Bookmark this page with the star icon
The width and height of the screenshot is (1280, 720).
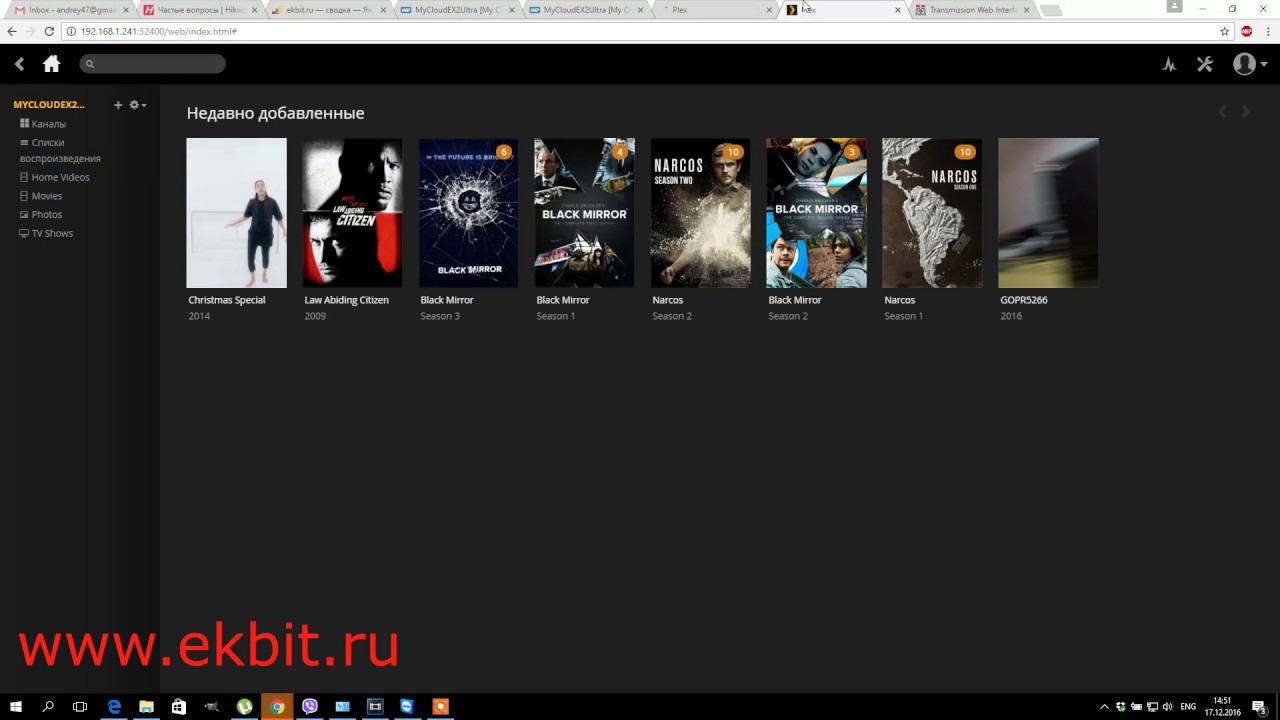tap(1224, 31)
